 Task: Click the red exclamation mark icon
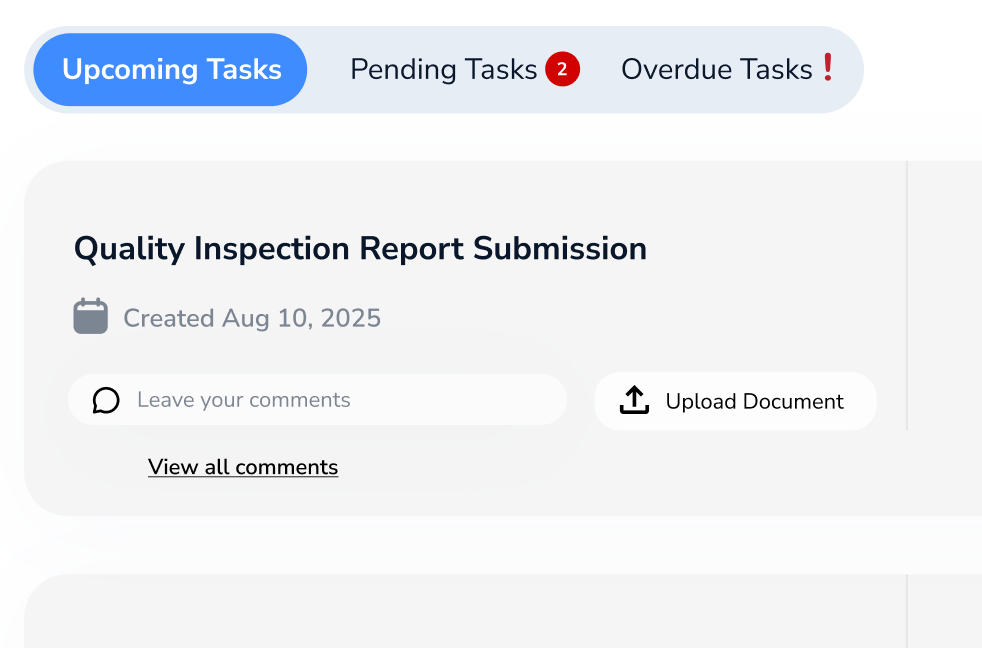click(x=827, y=68)
